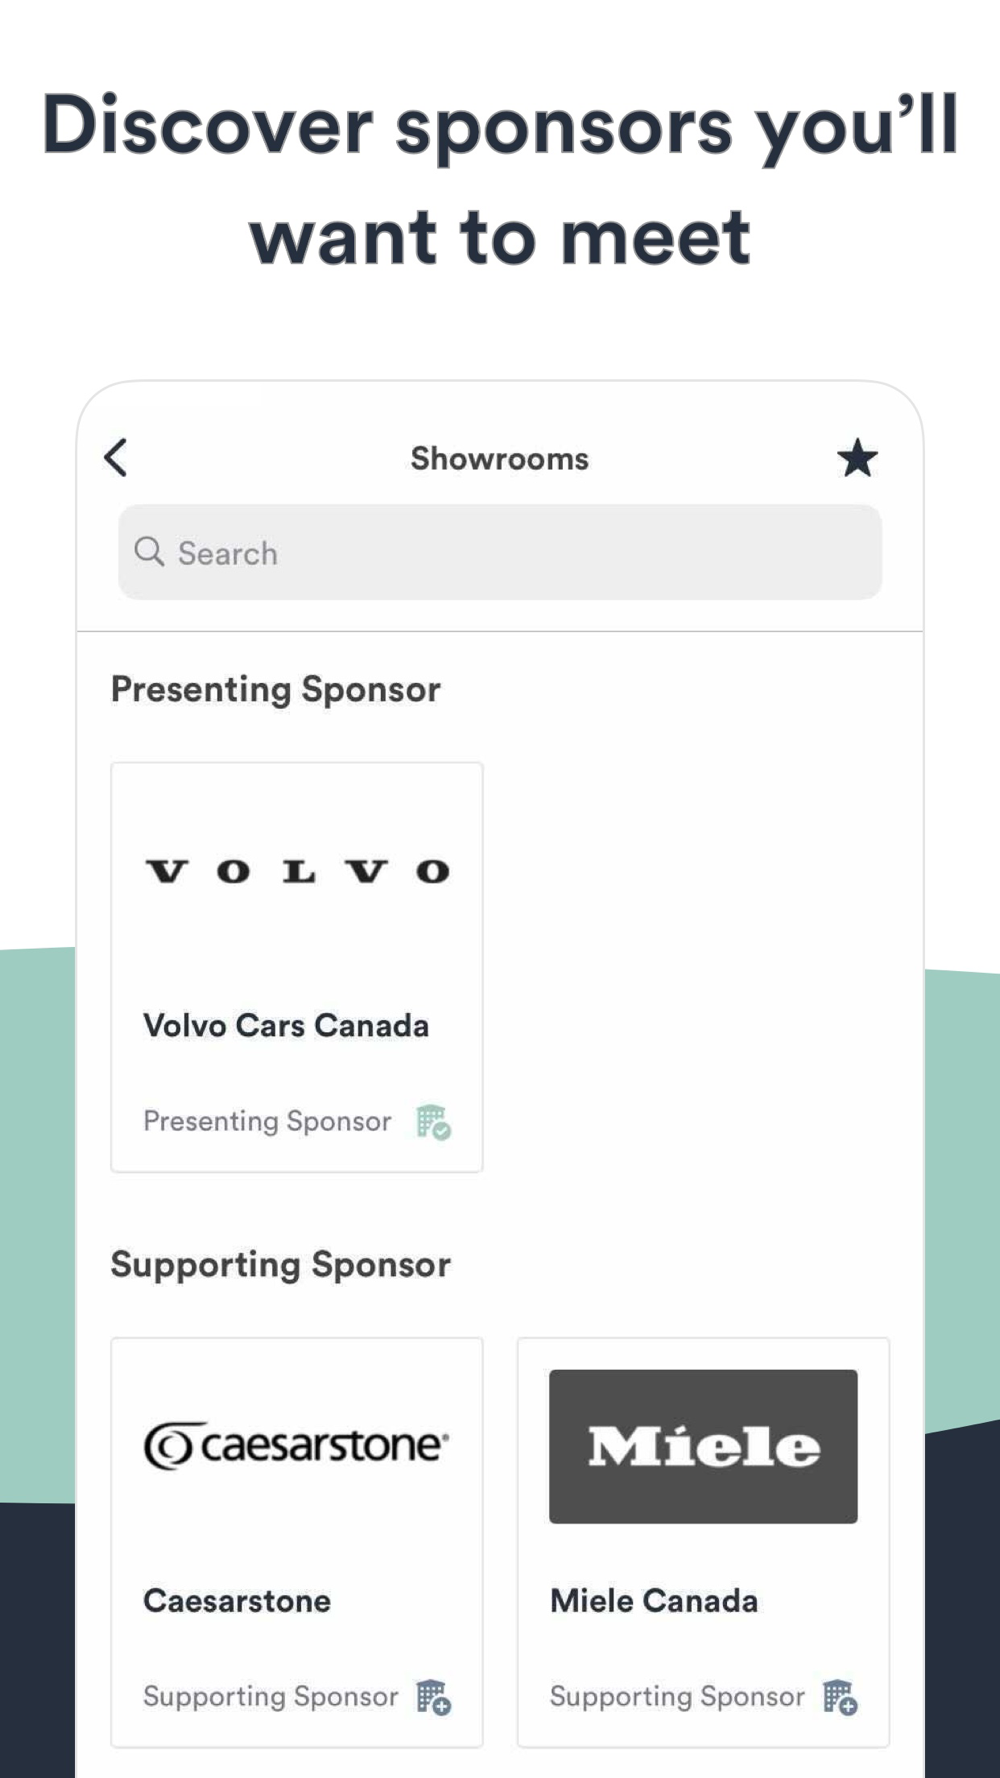Tap the Showrooms page title
Image resolution: width=1000 pixels, height=1778 pixels.
pos(500,458)
